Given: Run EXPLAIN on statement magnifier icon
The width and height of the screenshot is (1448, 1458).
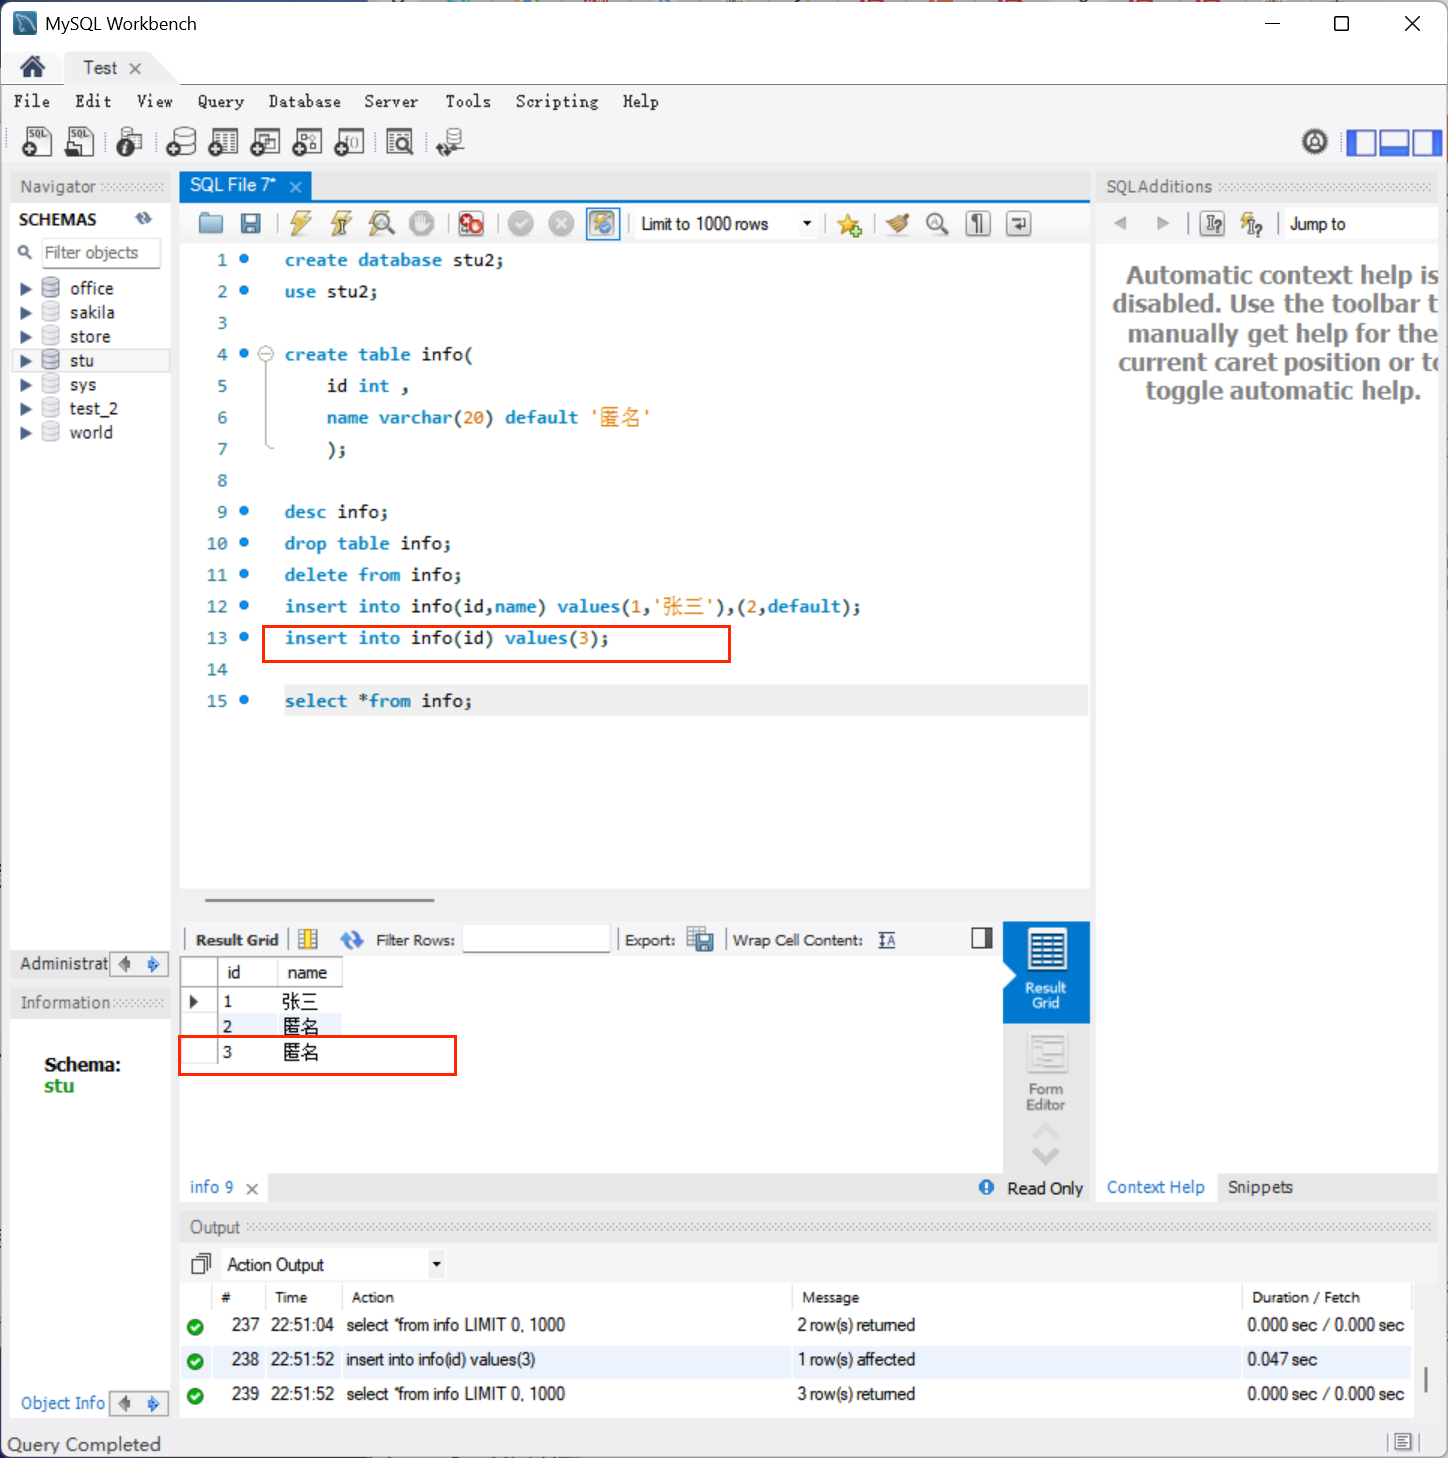Looking at the screenshot, I should click(x=381, y=224).
